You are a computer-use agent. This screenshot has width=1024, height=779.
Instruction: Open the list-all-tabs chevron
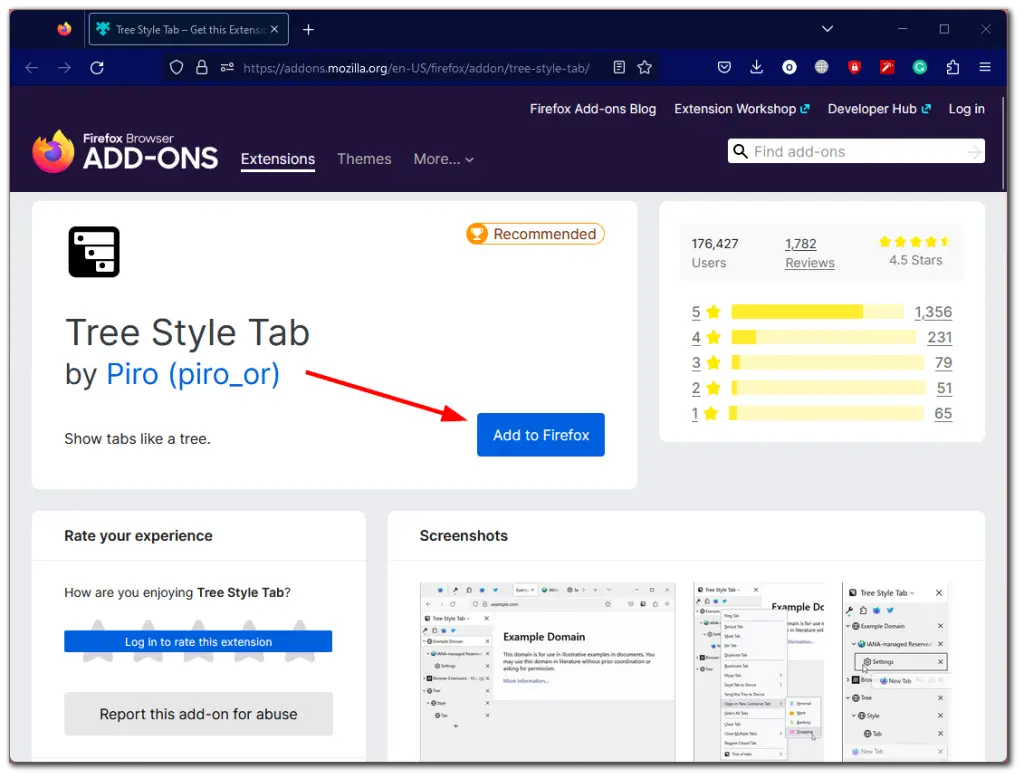(x=826, y=28)
